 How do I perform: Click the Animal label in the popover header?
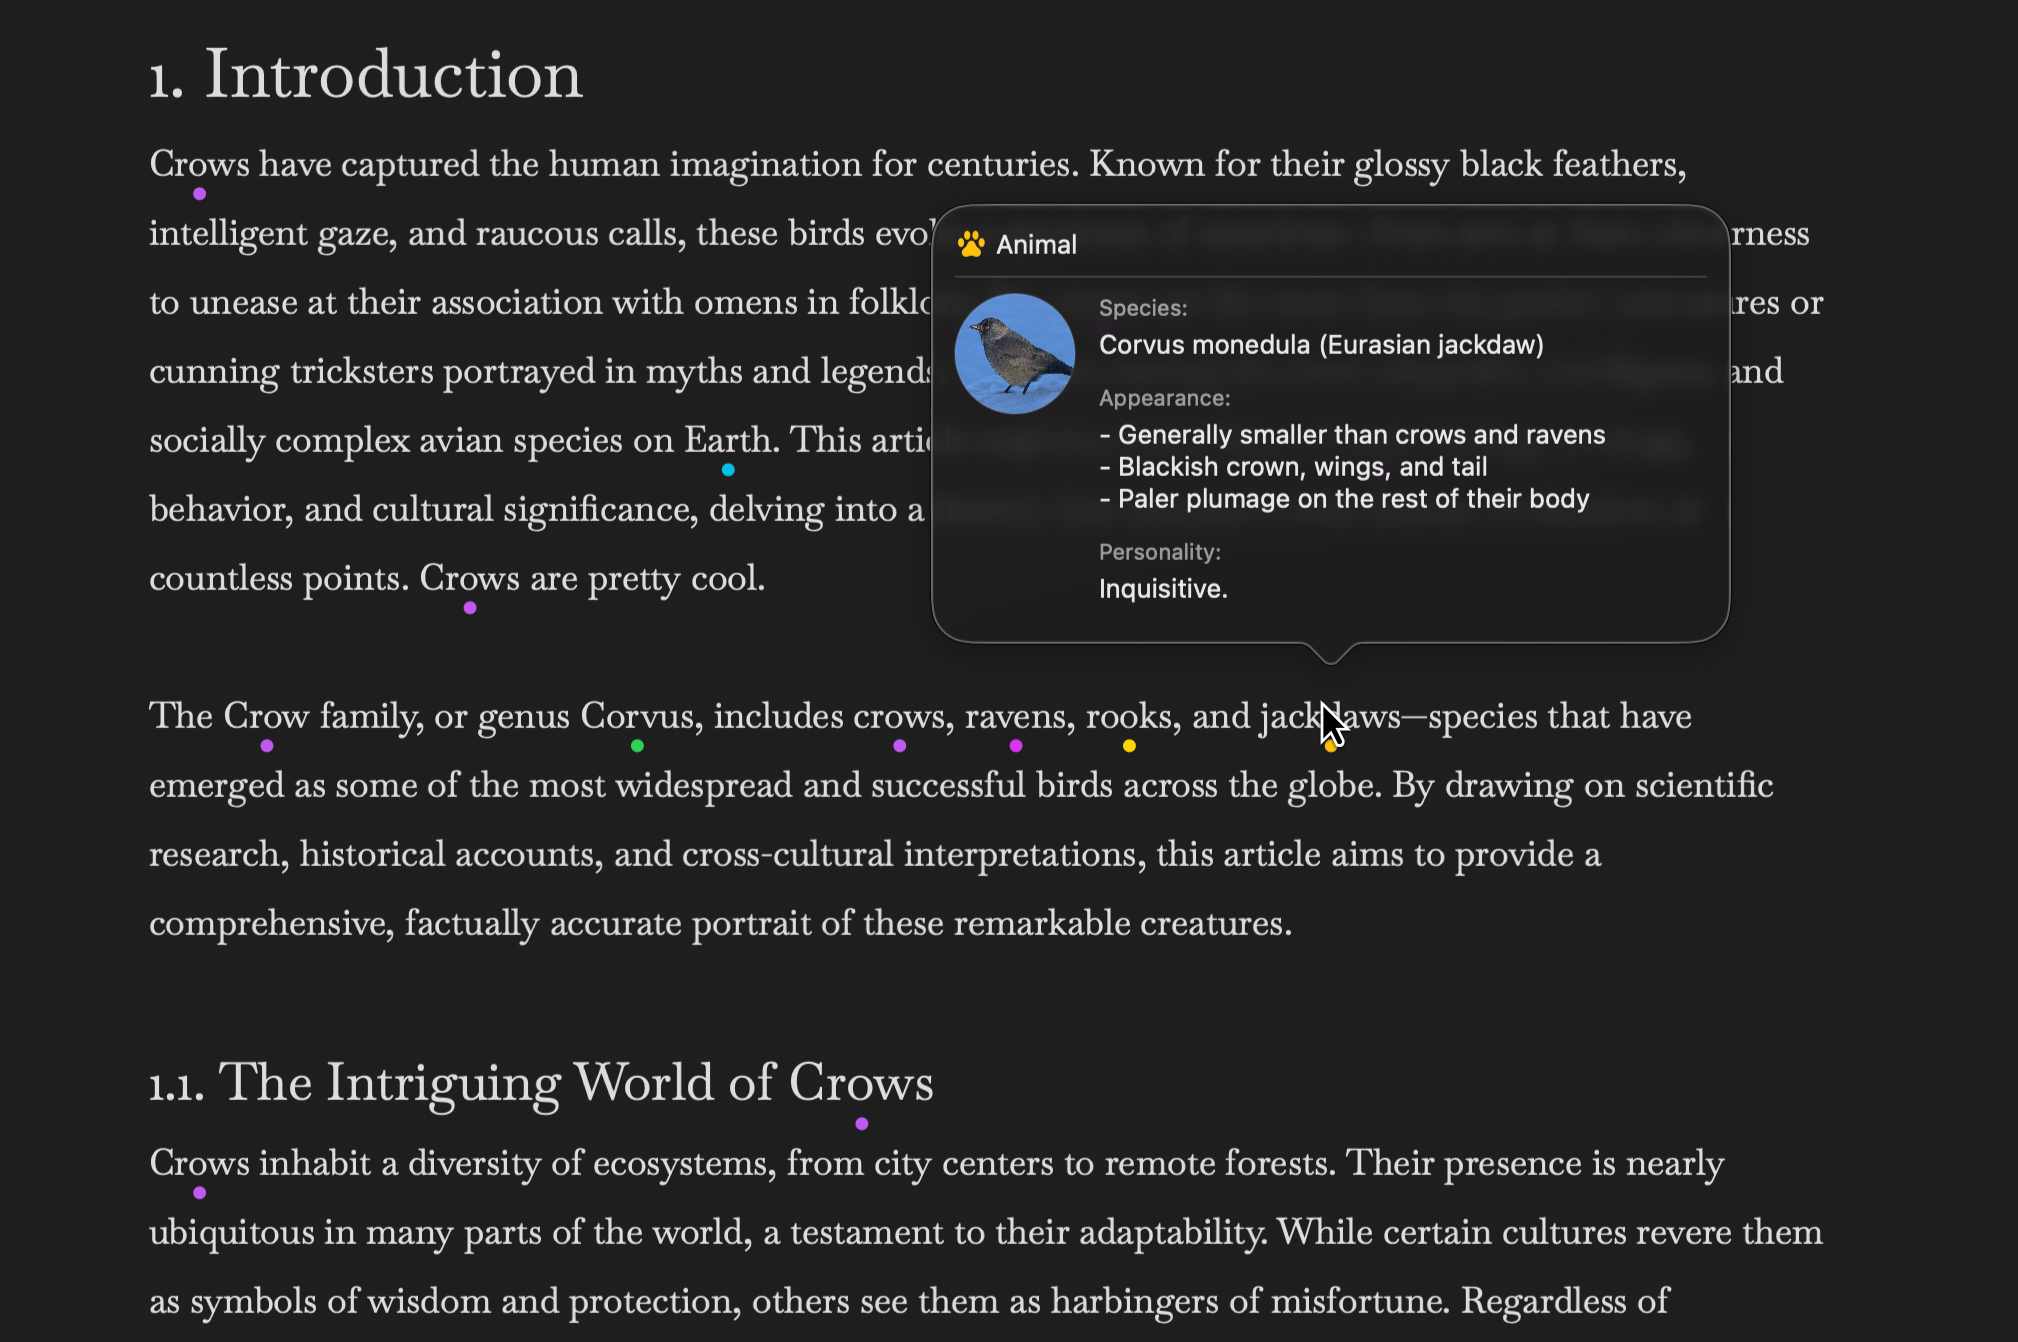[x=1035, y=245]
